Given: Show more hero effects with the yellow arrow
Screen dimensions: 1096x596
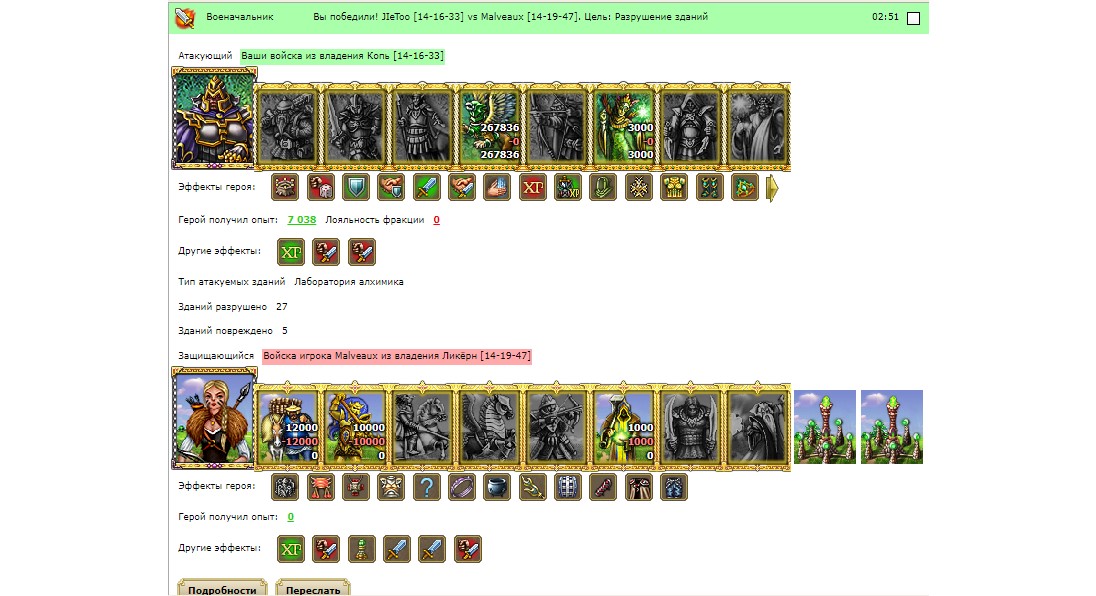Looking at the screenshot, I should coord(772,188).
